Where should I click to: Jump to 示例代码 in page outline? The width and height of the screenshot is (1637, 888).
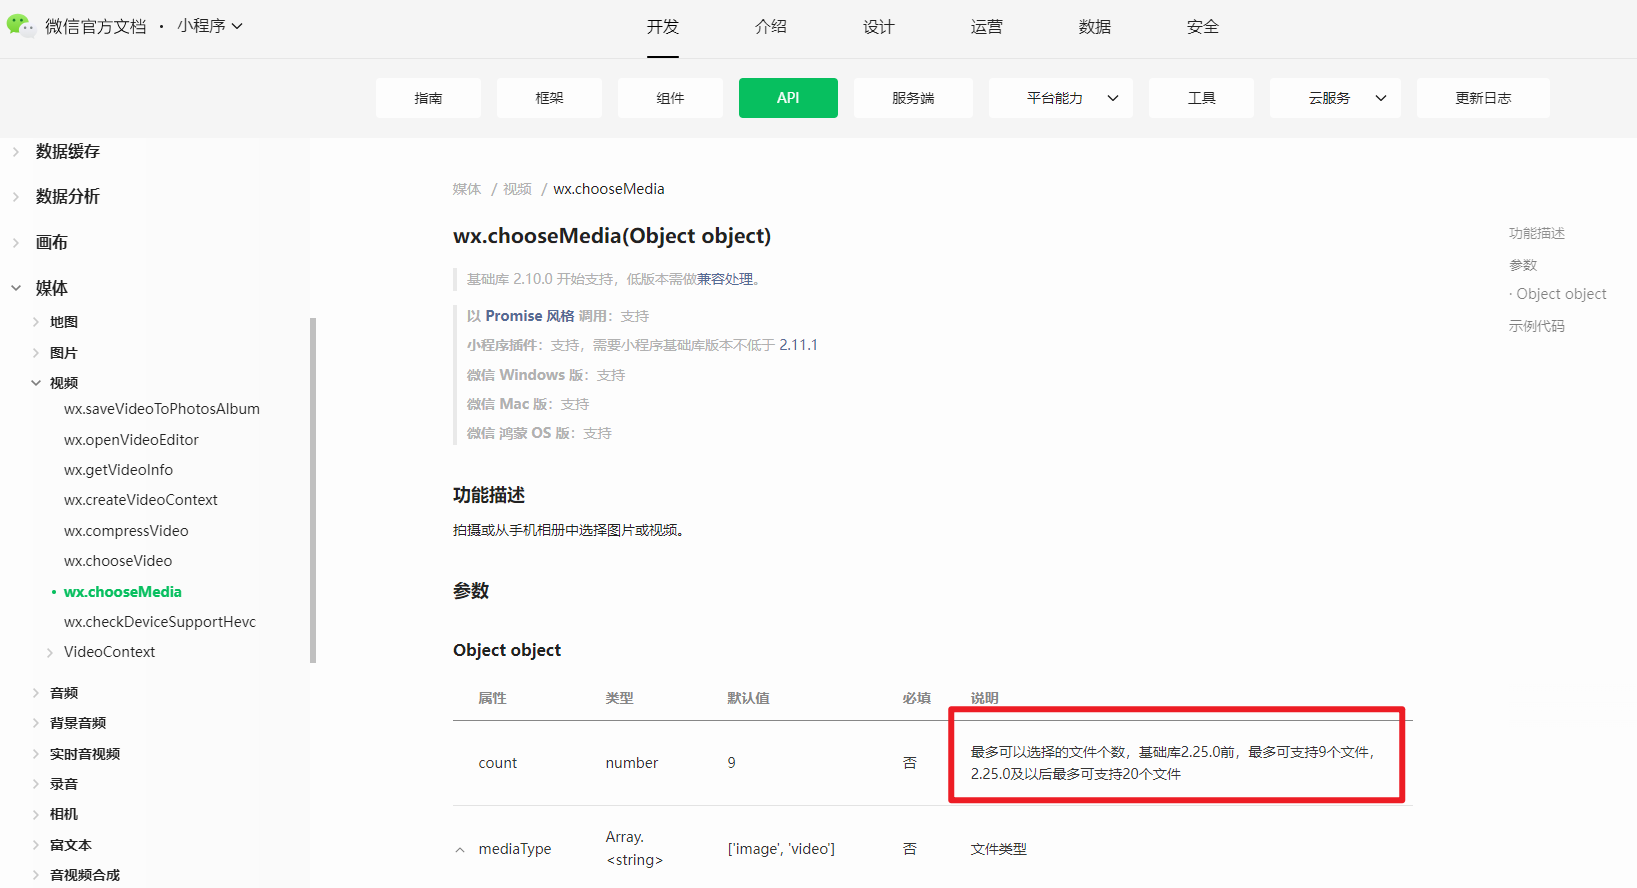[1537, 326]
